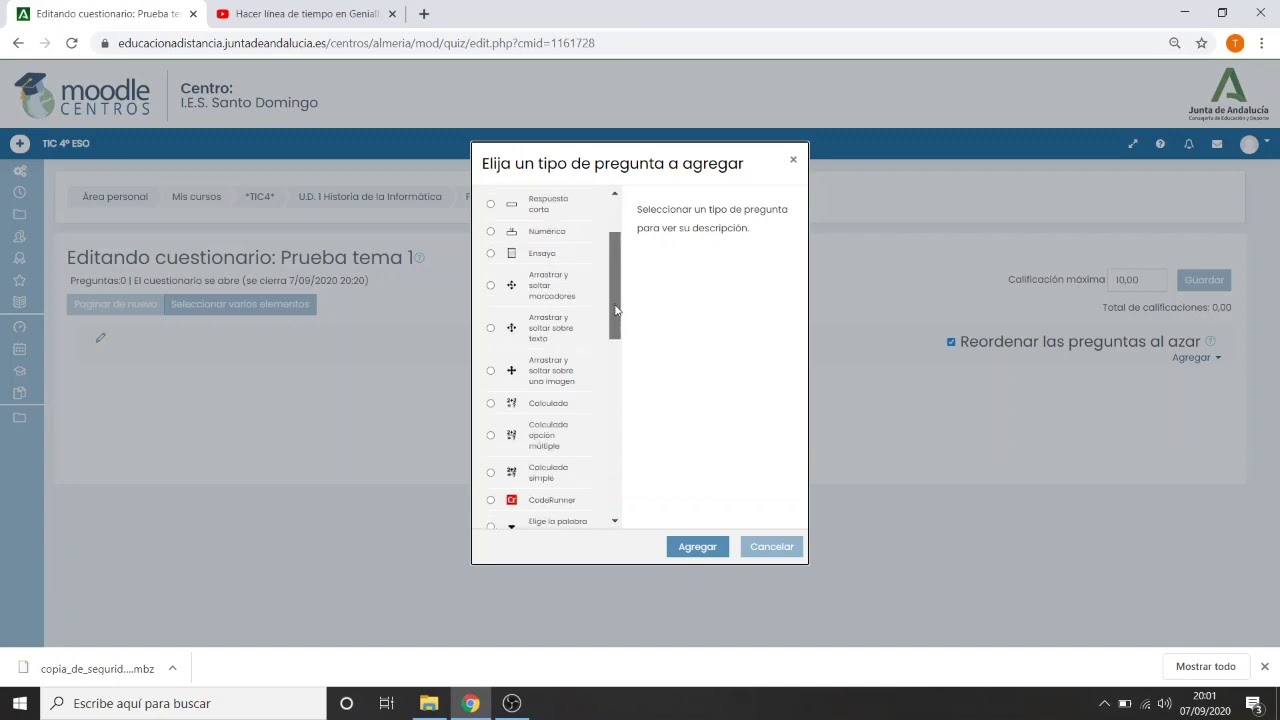
Task: Select Arrastrar y soltar sobre una imagen radio
Action: 490,371
